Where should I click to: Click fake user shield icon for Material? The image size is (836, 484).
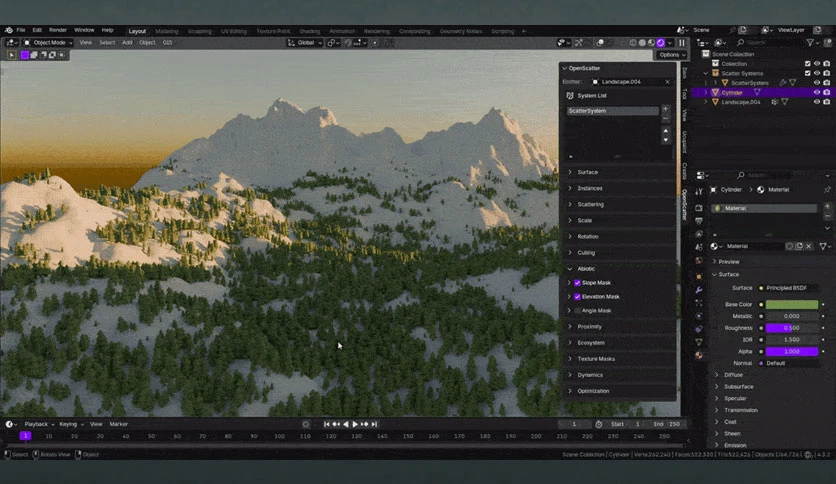(x=789, y=246)
